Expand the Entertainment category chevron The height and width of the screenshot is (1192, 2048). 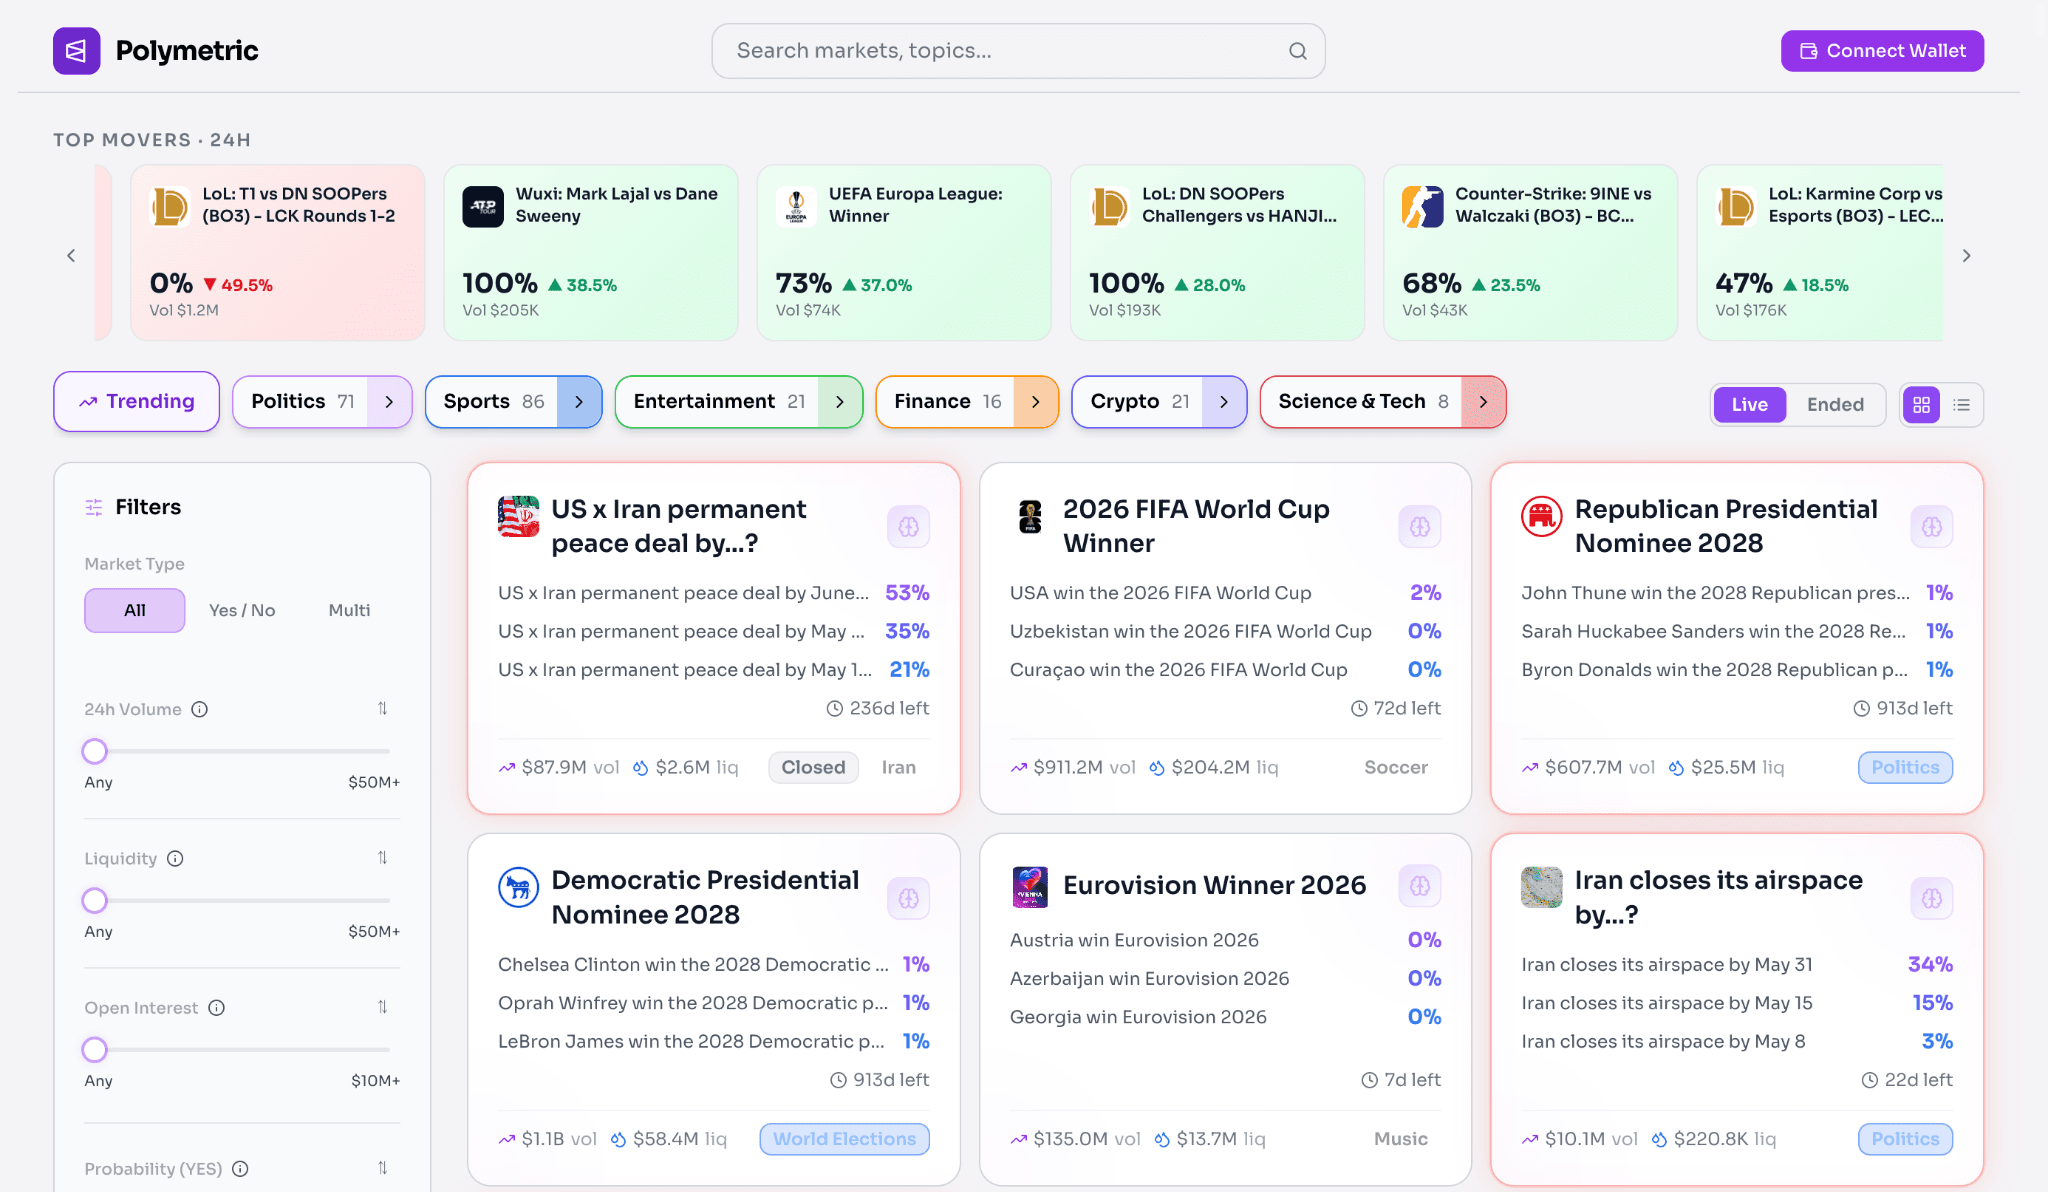[x=840, y=401]
